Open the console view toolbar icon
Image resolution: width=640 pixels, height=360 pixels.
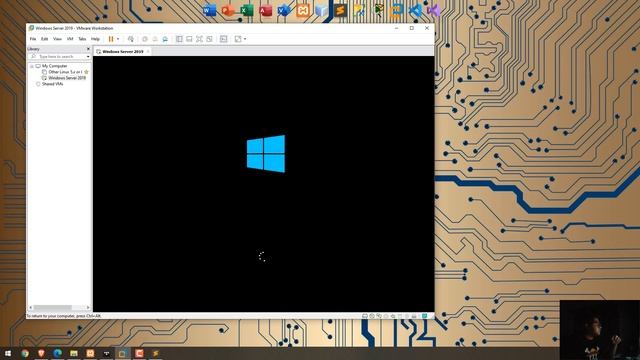coord(223,39)
